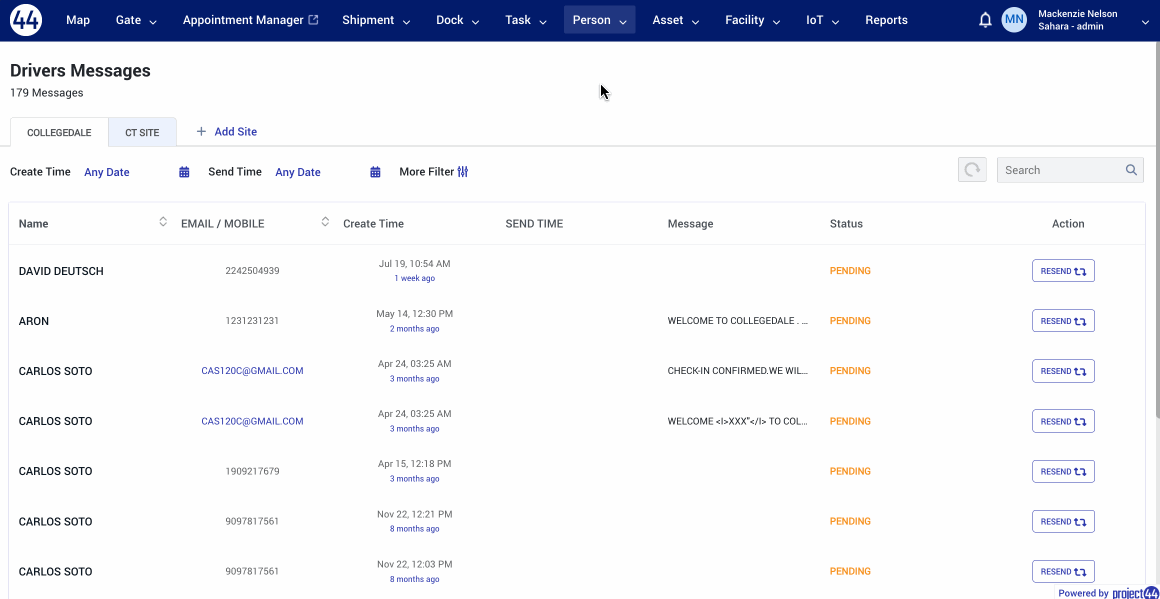
Task: Click the MN user avatar
Action: coord(1014,20)
